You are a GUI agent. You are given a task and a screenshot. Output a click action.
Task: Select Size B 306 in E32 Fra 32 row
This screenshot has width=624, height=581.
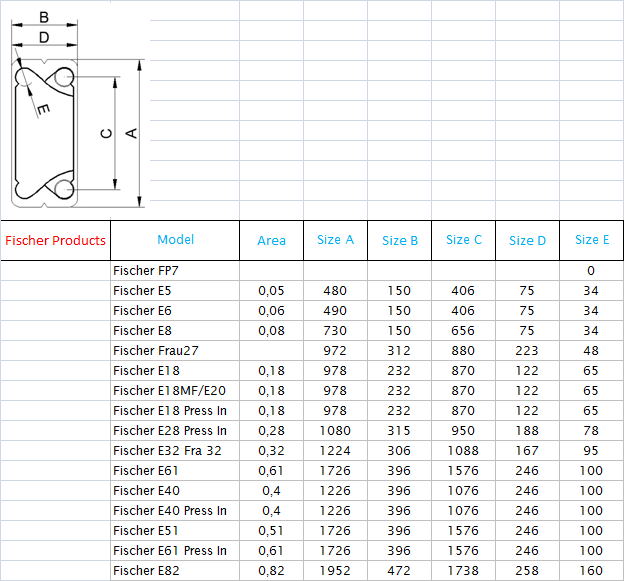pos(400,450)
